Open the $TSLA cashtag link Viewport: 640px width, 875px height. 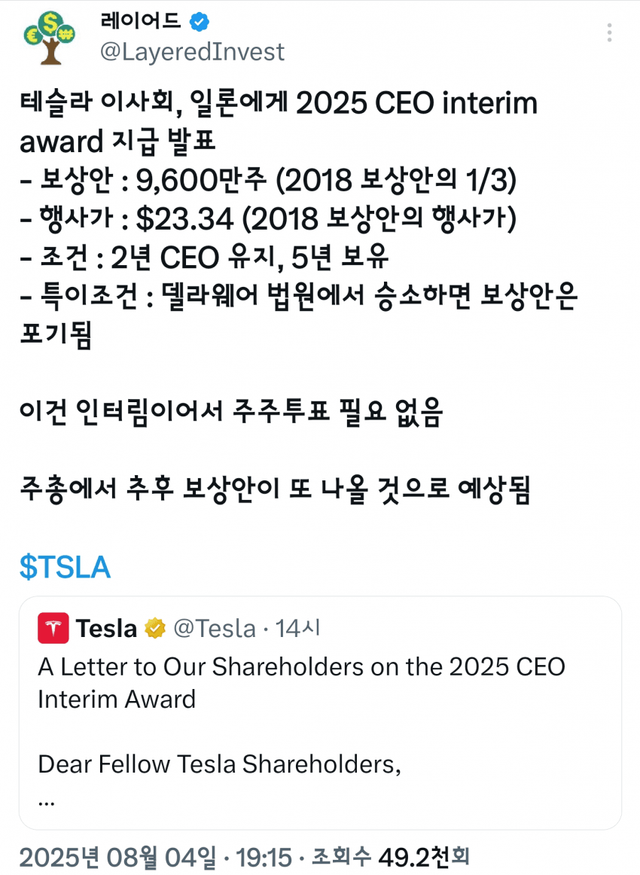(65, 567)
